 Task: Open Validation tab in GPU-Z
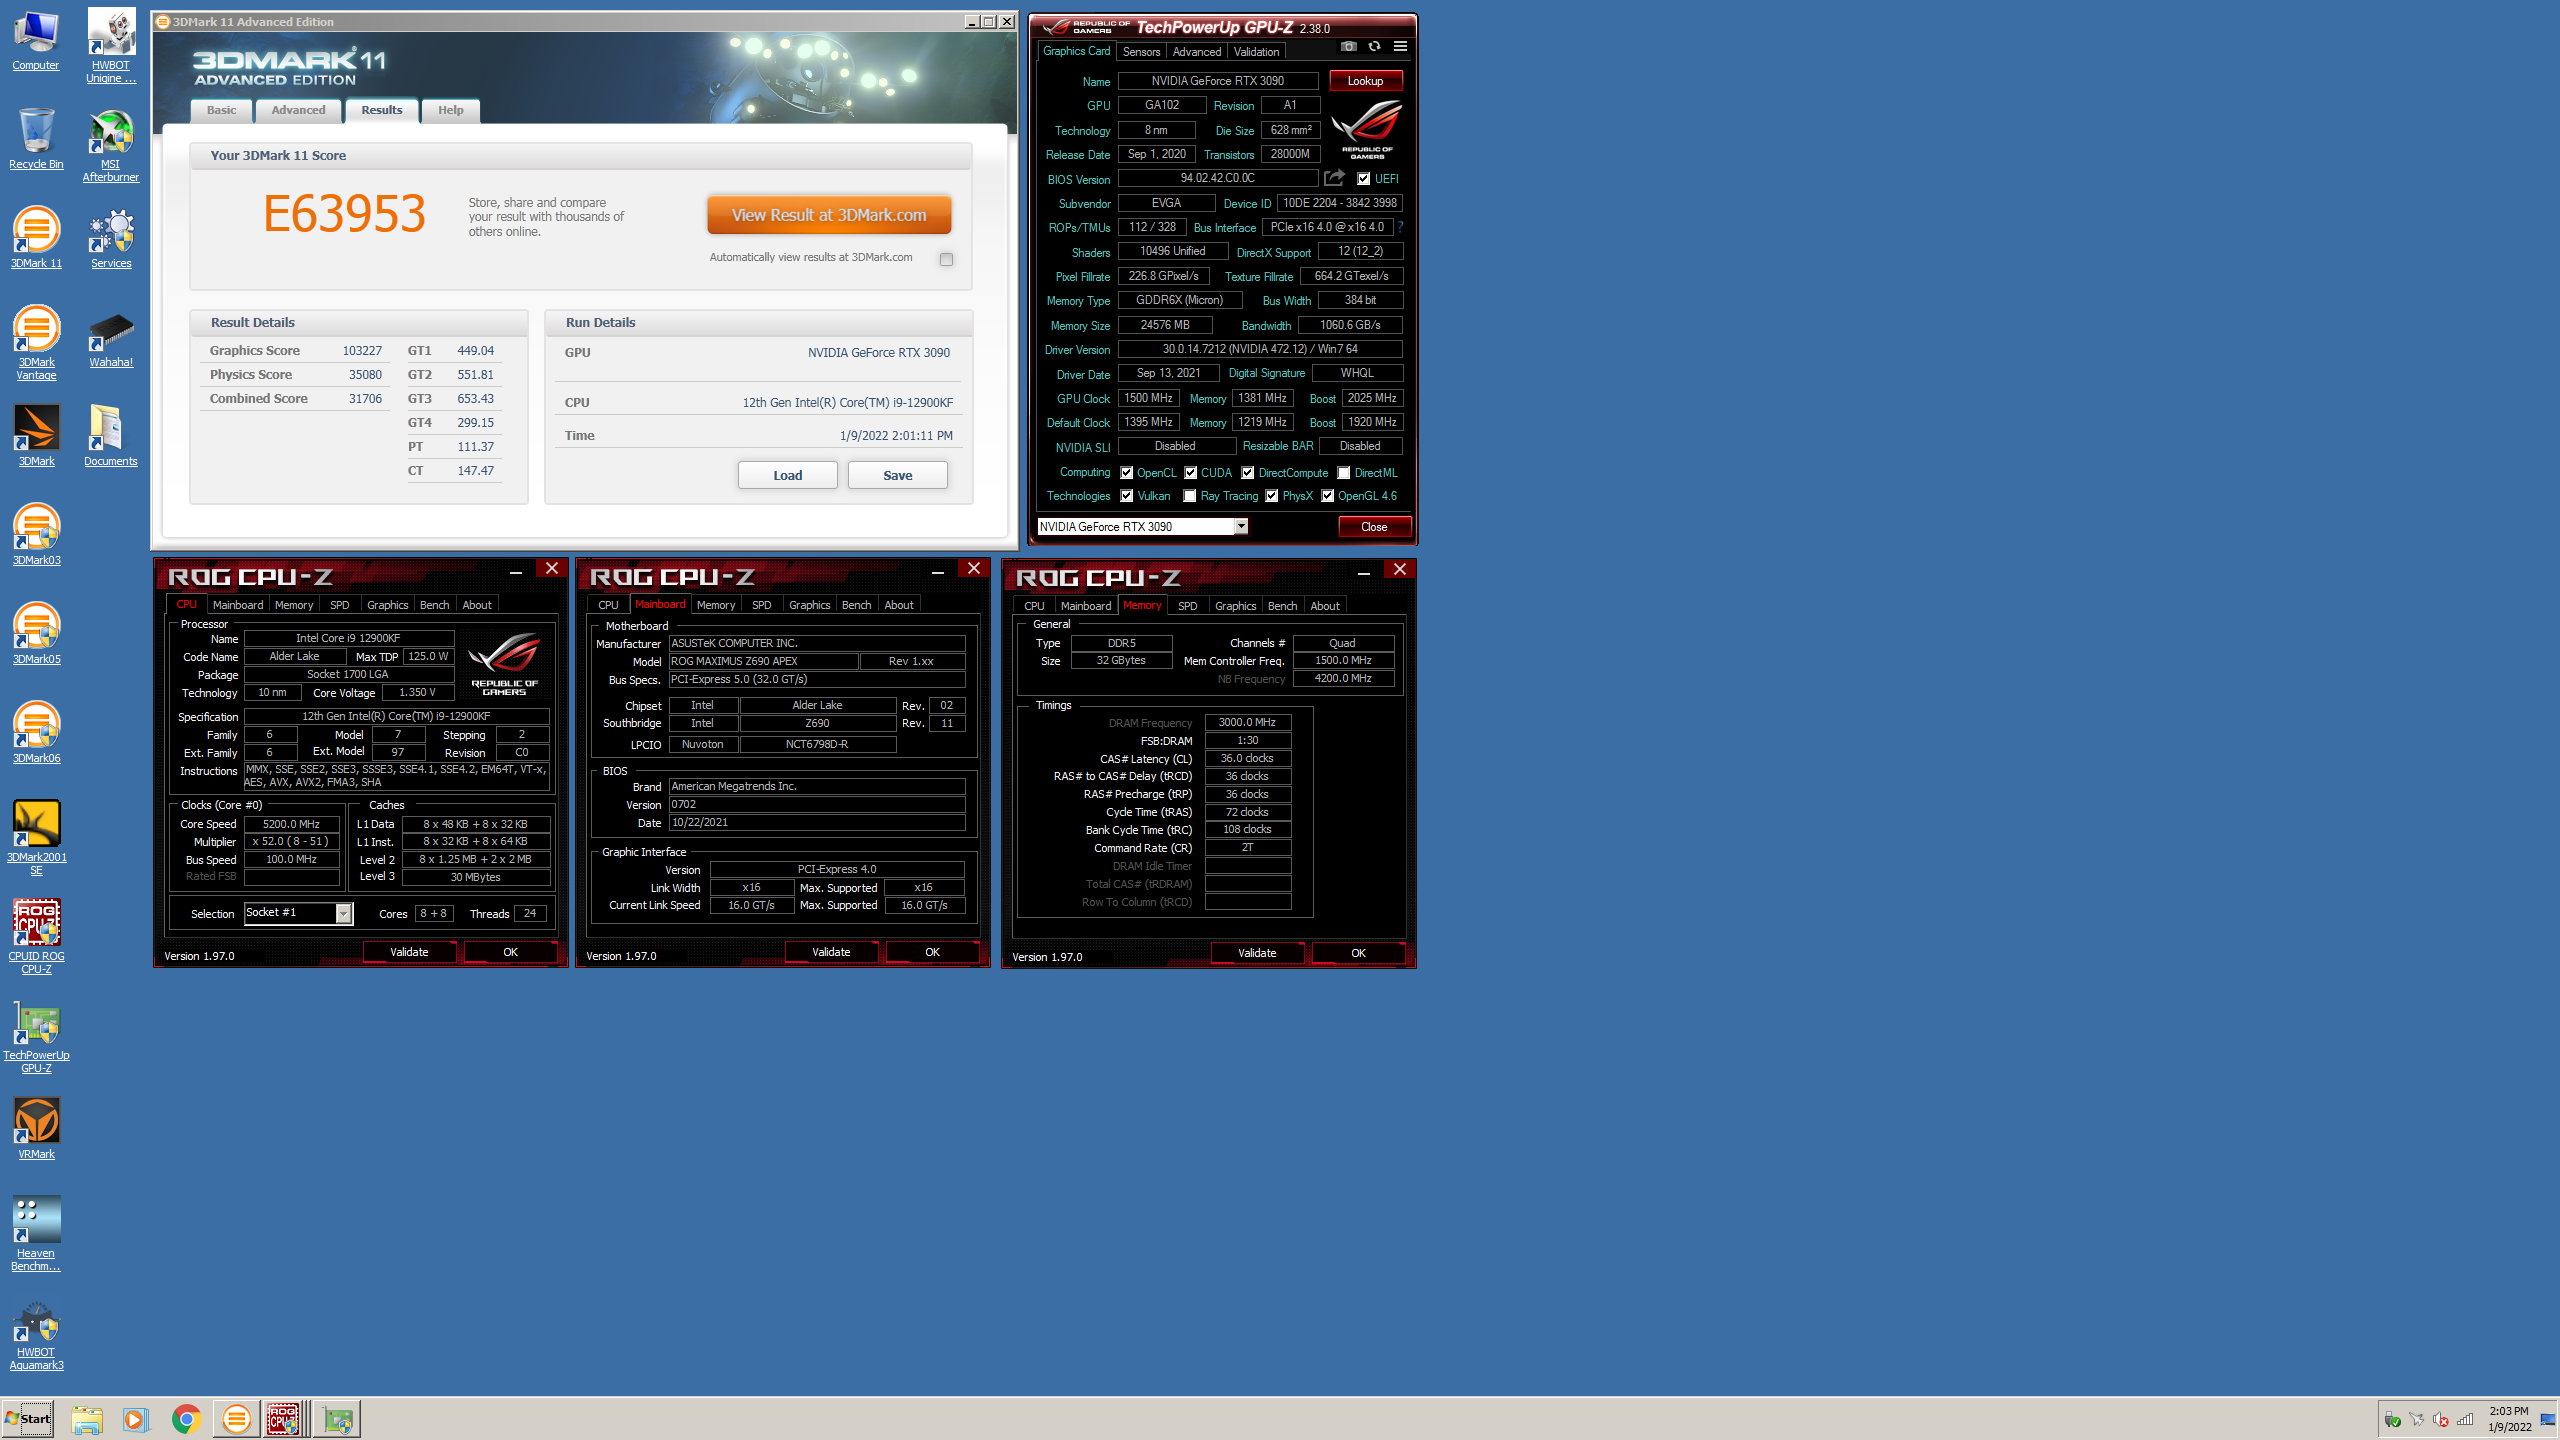click(x=1256, y=52)
